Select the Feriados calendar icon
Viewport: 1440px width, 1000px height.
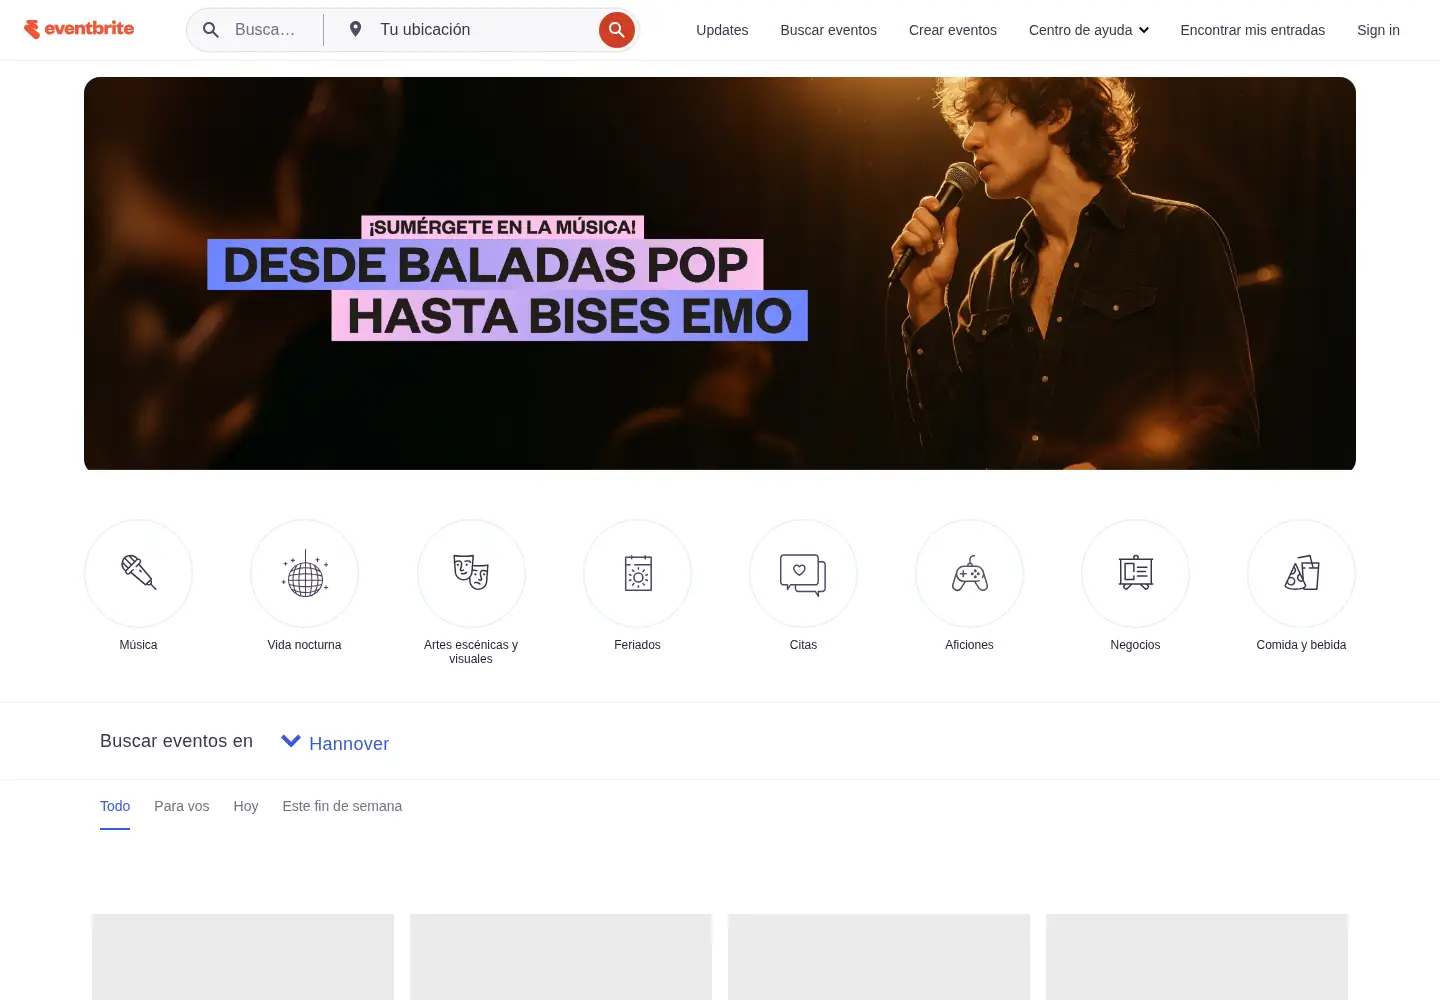pyautogui.click(x=637, y=573)
